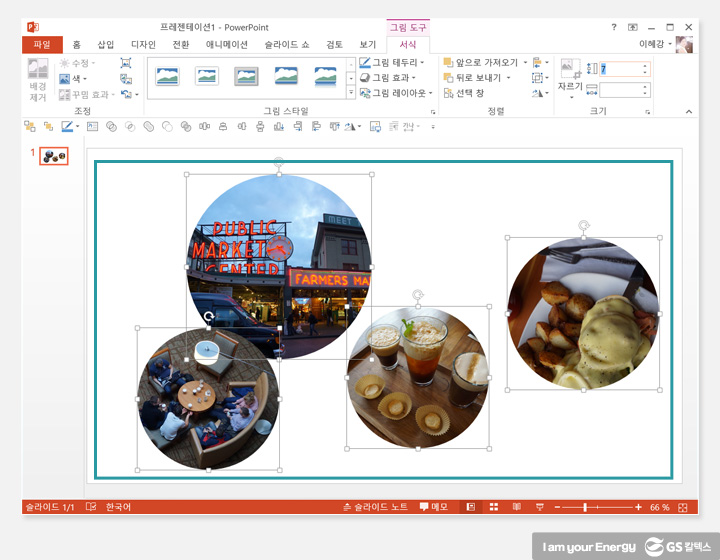The image size is (720, 560).
Task: Open the Picture Effects (그림 효과) dropdown
Action: (392, 77)
